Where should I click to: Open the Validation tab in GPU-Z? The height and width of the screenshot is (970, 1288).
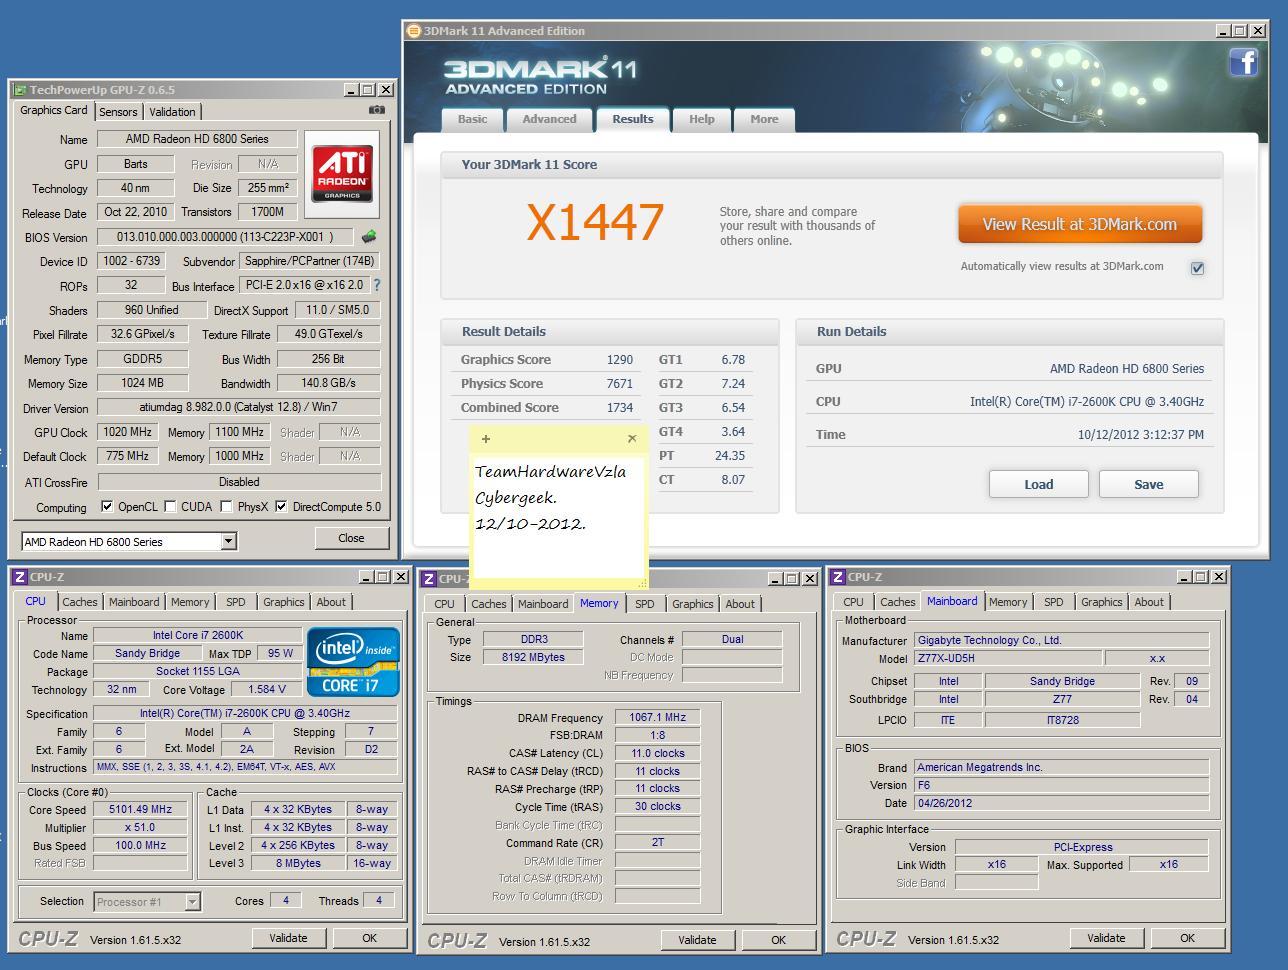[172, 112]
